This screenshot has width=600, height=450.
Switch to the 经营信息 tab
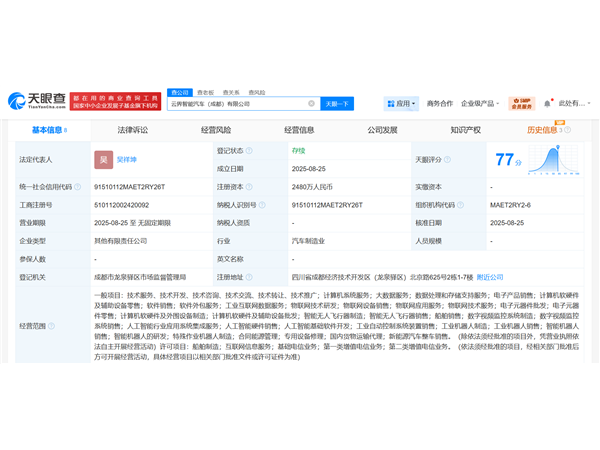click(299, 130)
